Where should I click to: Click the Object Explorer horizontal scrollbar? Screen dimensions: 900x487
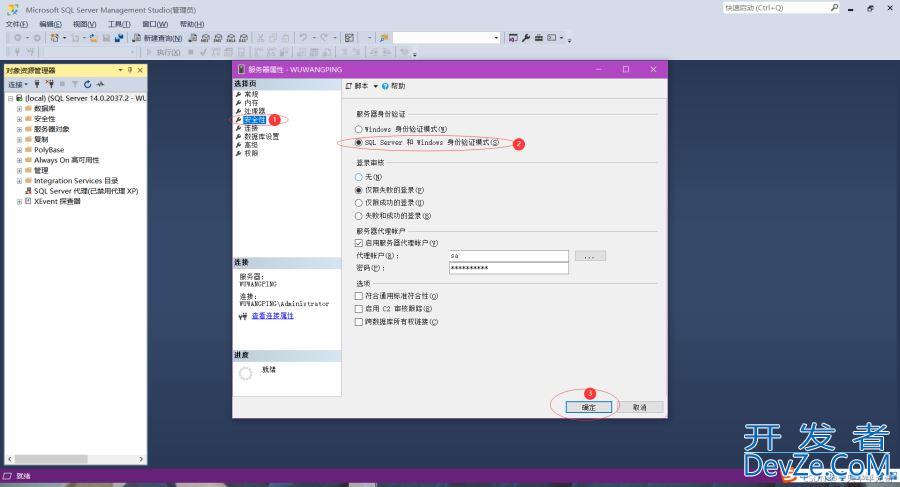click(x=76, y=459)
